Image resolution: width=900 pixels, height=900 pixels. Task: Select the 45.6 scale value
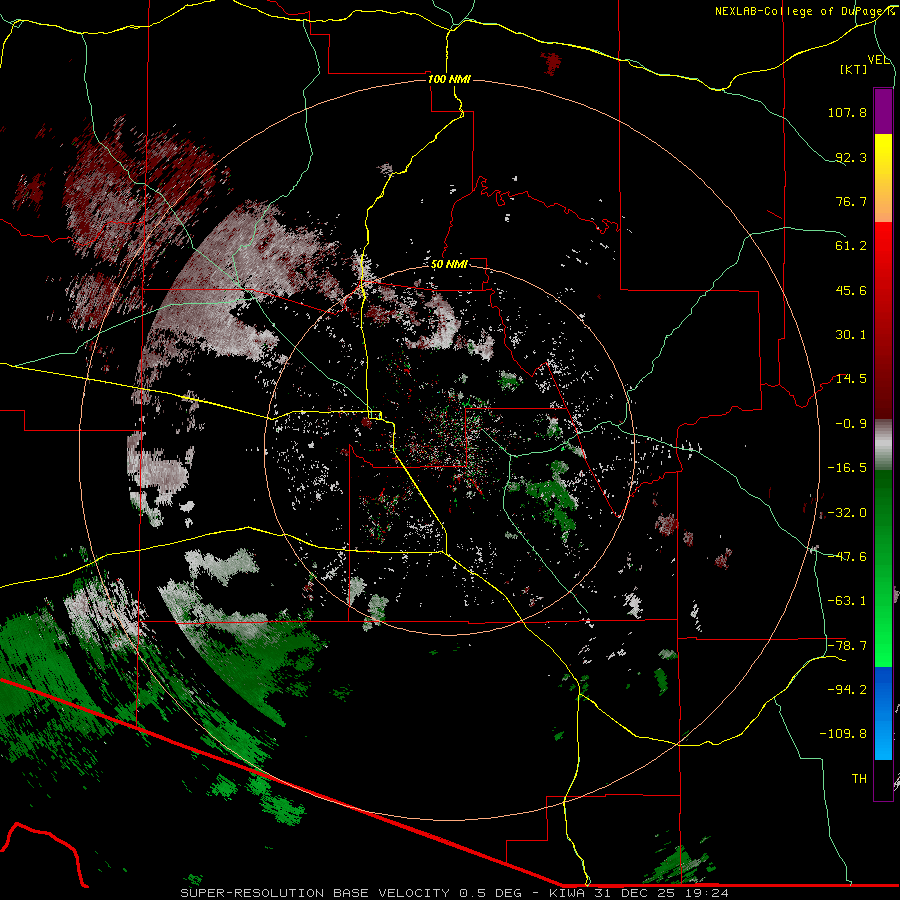[851, 290]
